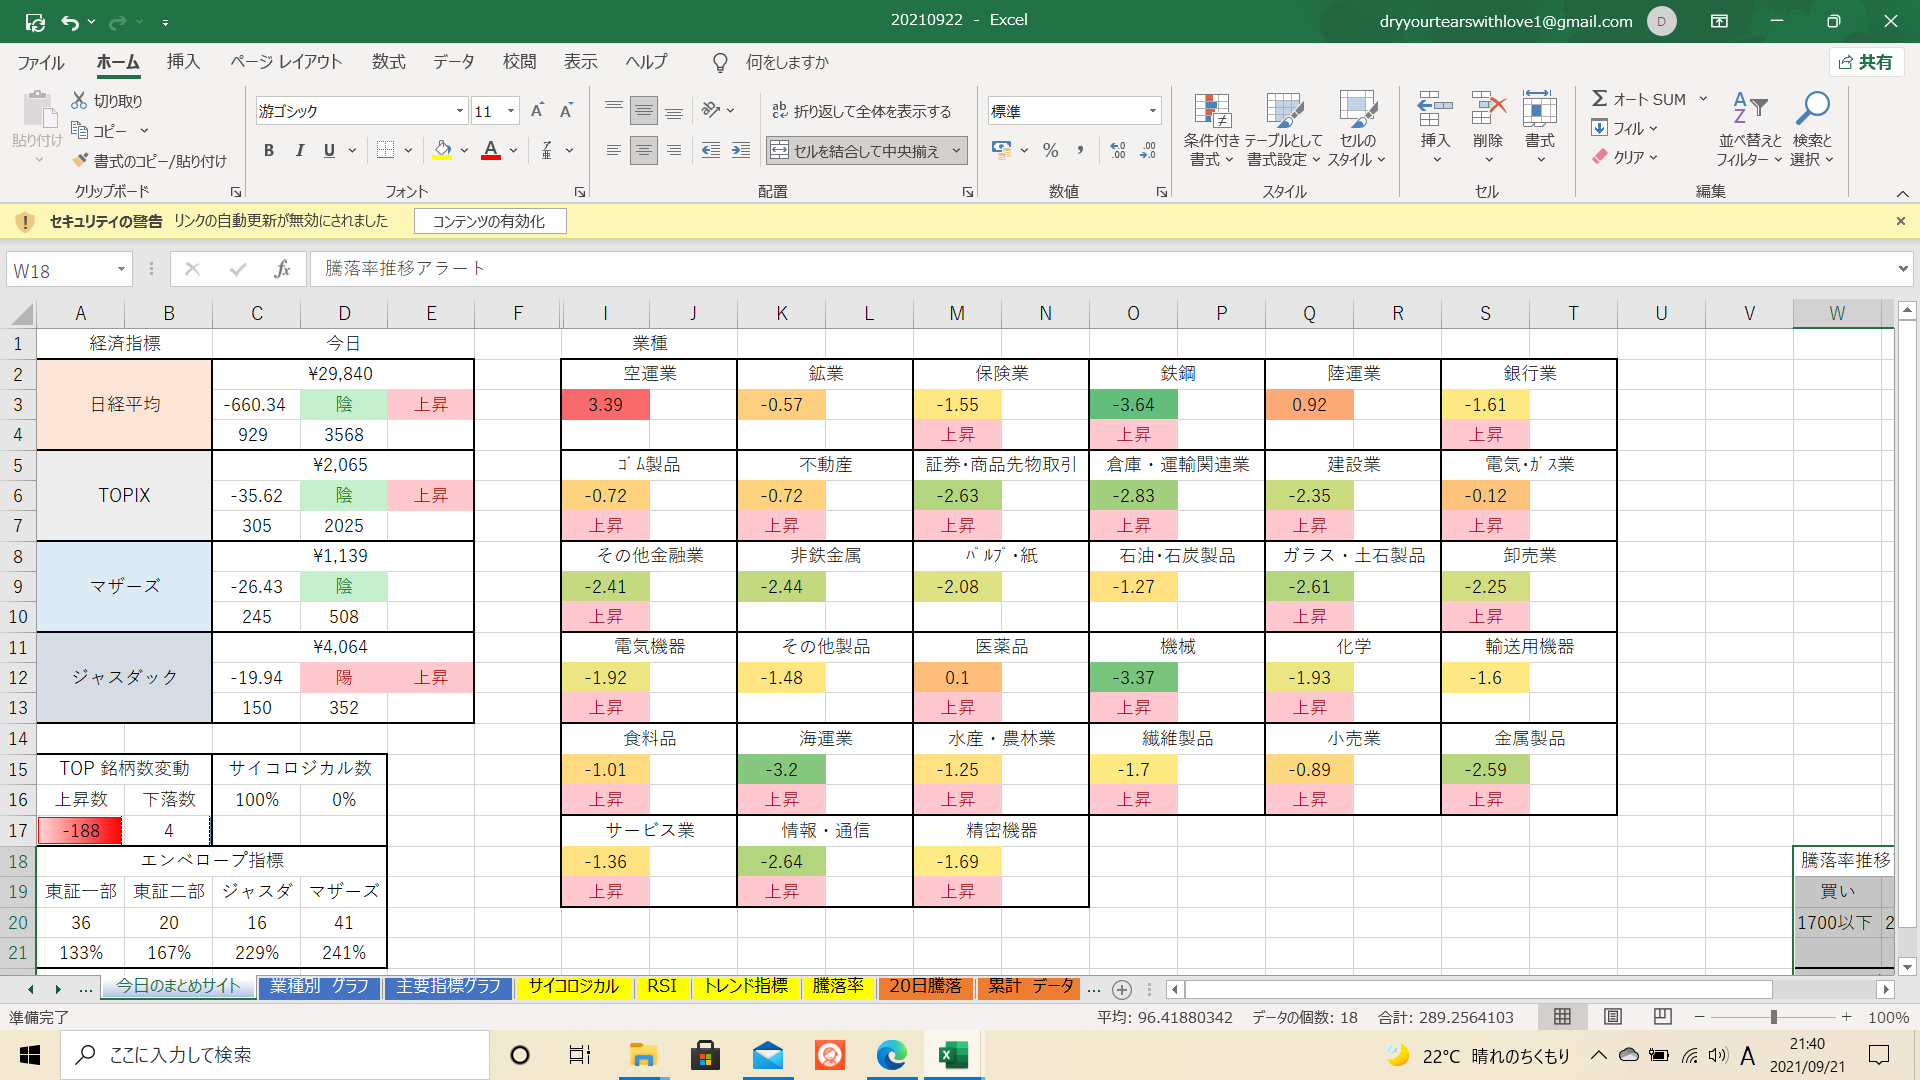The image size is (1920, 1080).
Task: Click the AutoSum sigma icon
Action: 1599,98
